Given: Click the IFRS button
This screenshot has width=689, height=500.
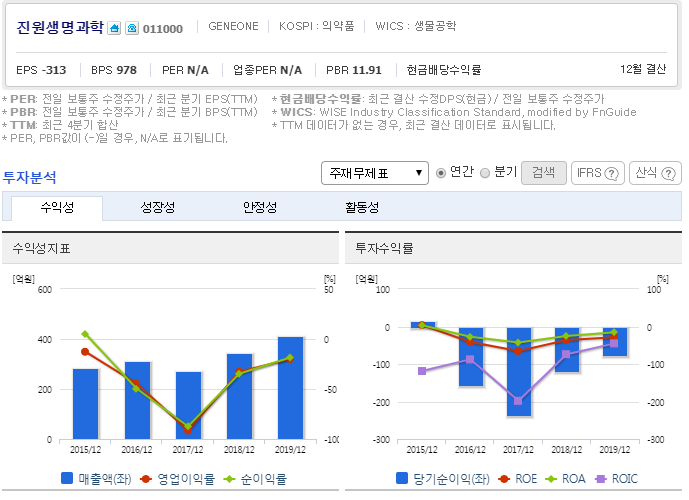Looking at the screenshot, I should click(x=598, y=173).
